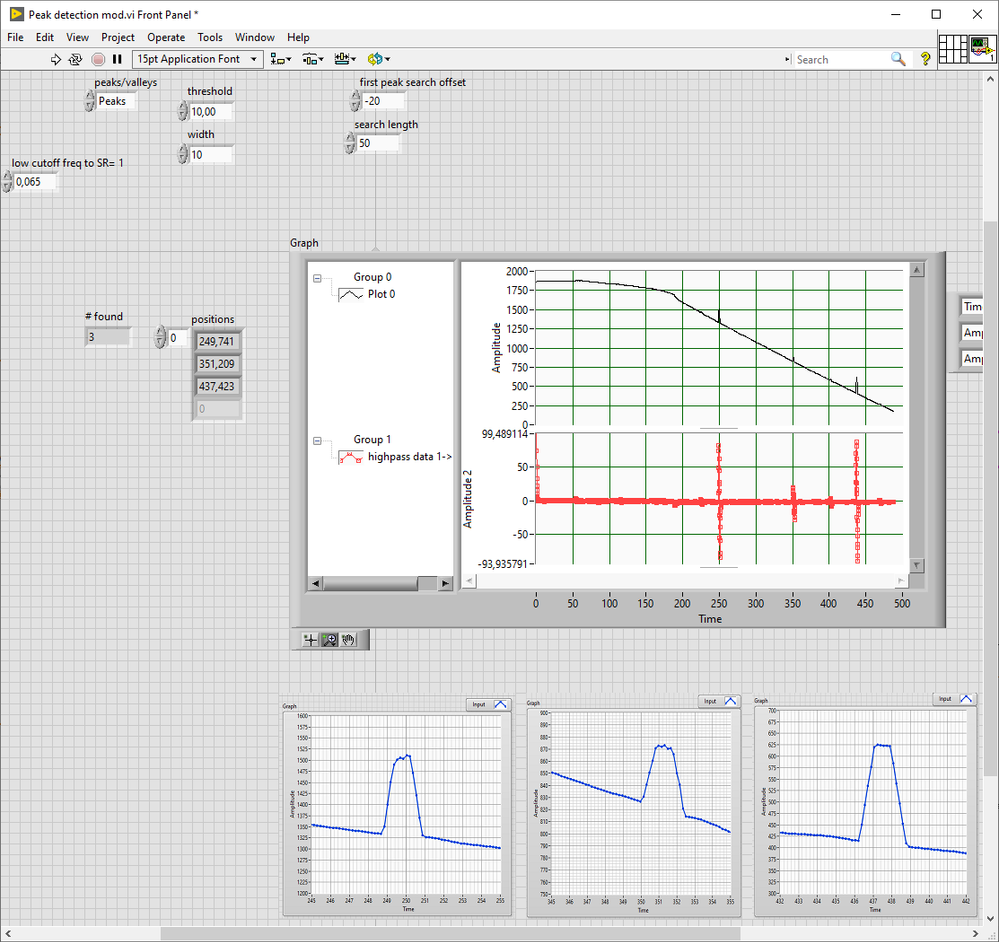Image resolution: width=999 pixels, height=942 pixels.
Task: Click the window horizontal scrollbar left arrow
Action: (x=8, y=934)
